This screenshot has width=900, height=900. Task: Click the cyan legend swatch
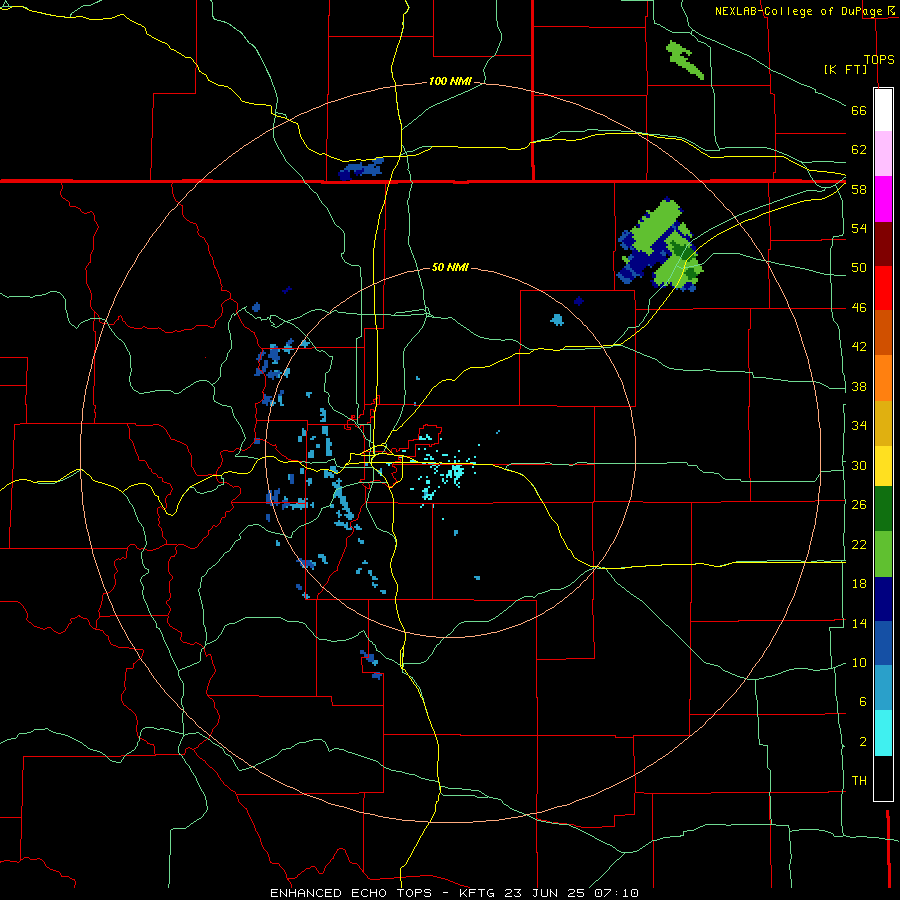[883, 733]
